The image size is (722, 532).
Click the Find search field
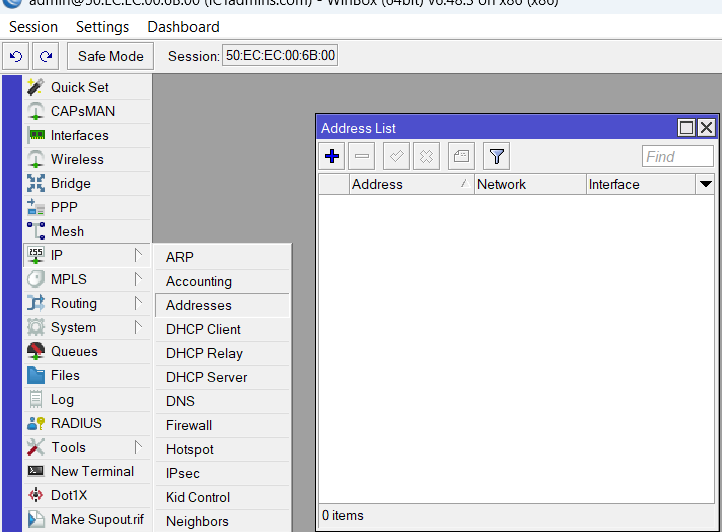click(678, 156)
